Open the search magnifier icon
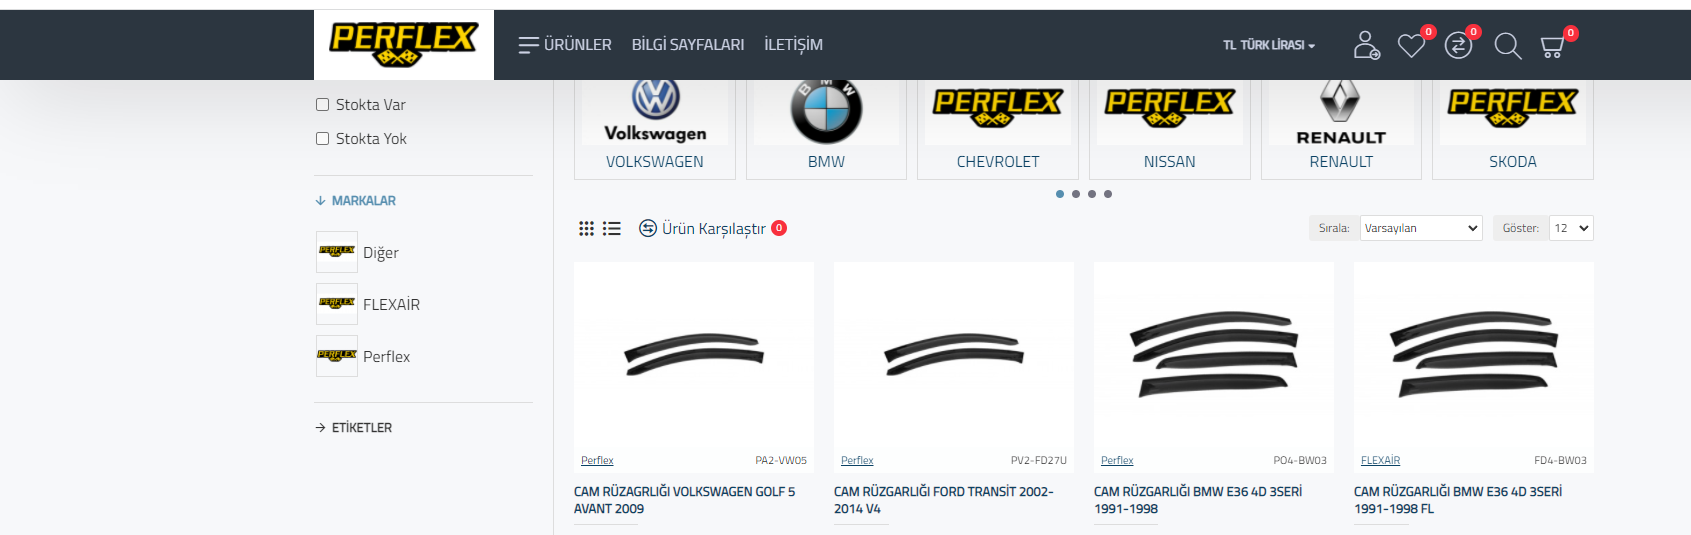Image resolution: width=1691 pixels, height=535 pixels. [1507, 45]
